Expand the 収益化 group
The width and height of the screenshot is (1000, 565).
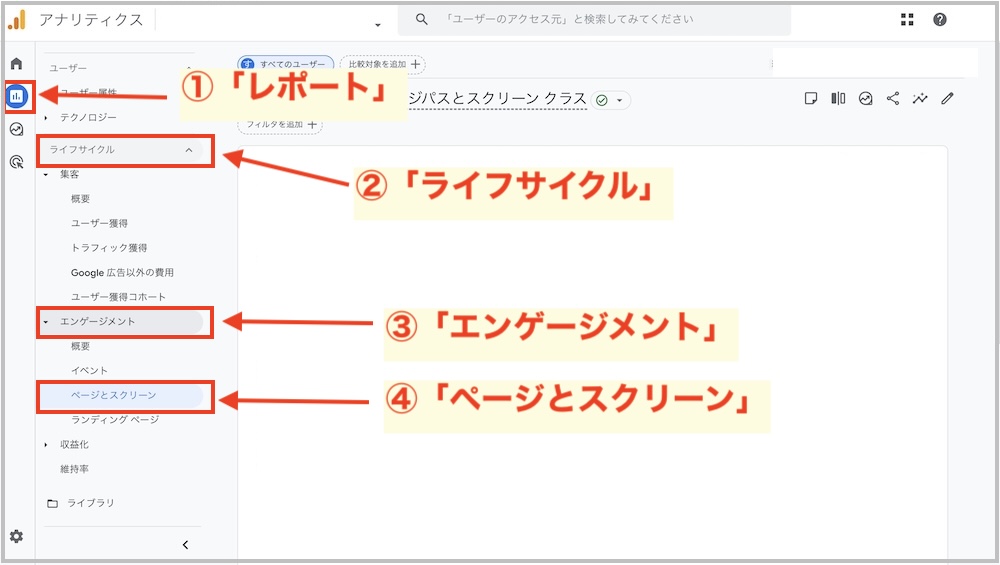point(46,444)
